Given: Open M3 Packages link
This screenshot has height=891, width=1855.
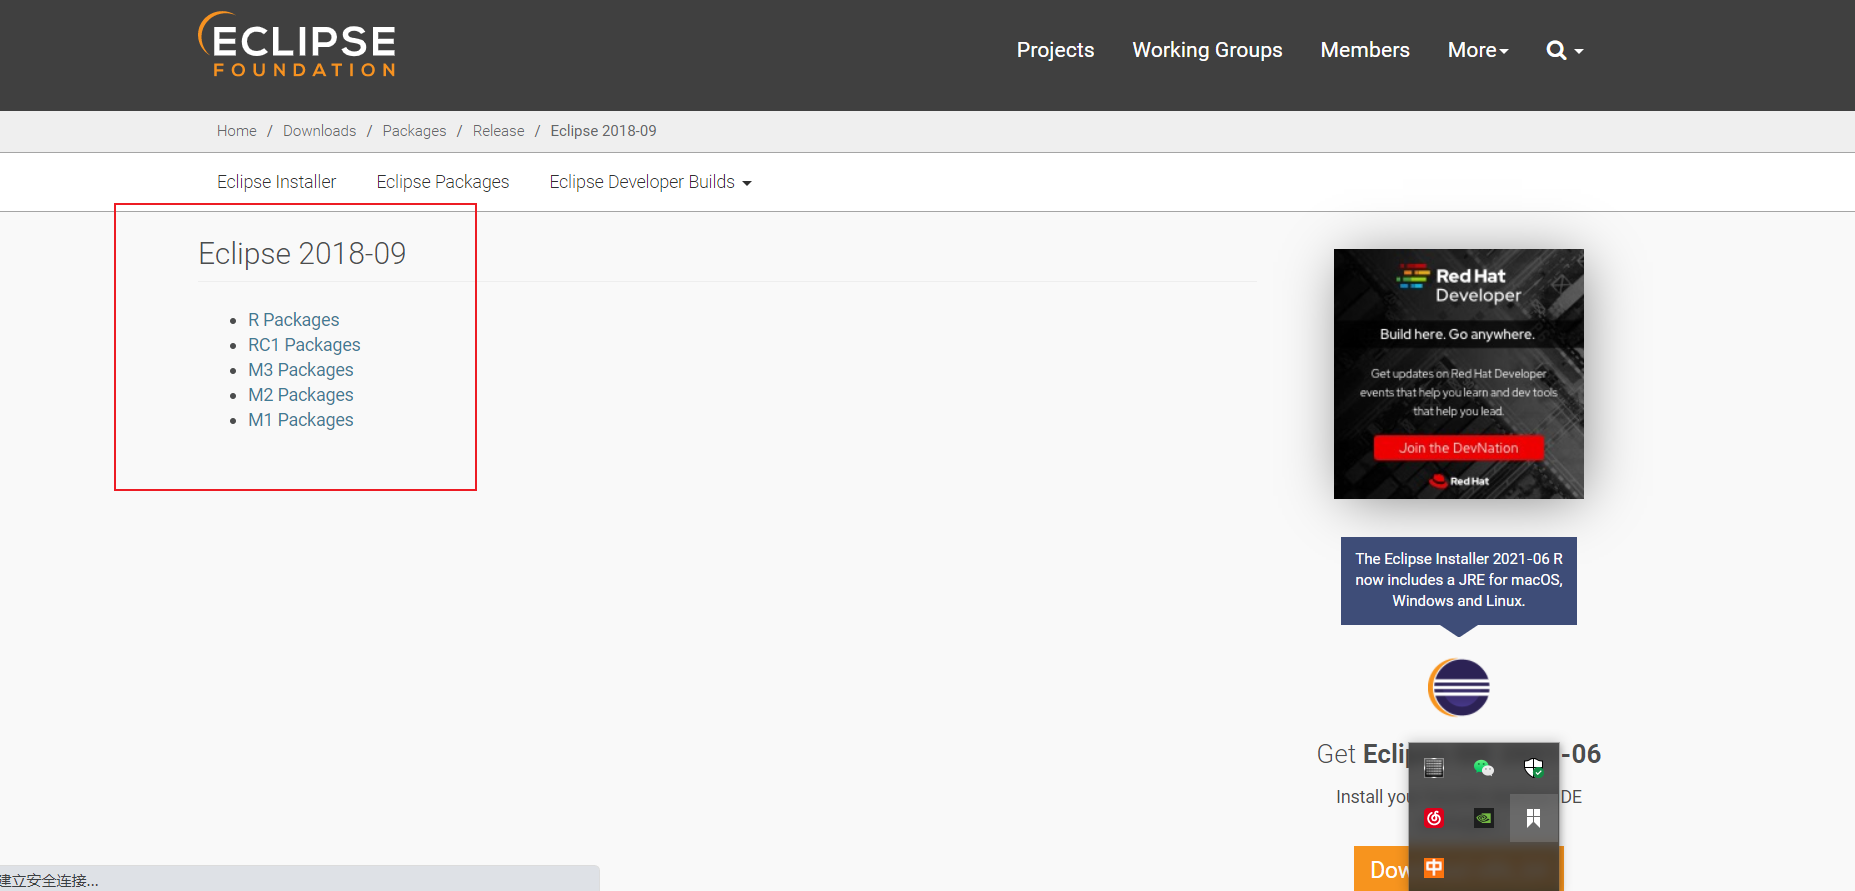Looking at the screenshot, I should pos(301,370).
